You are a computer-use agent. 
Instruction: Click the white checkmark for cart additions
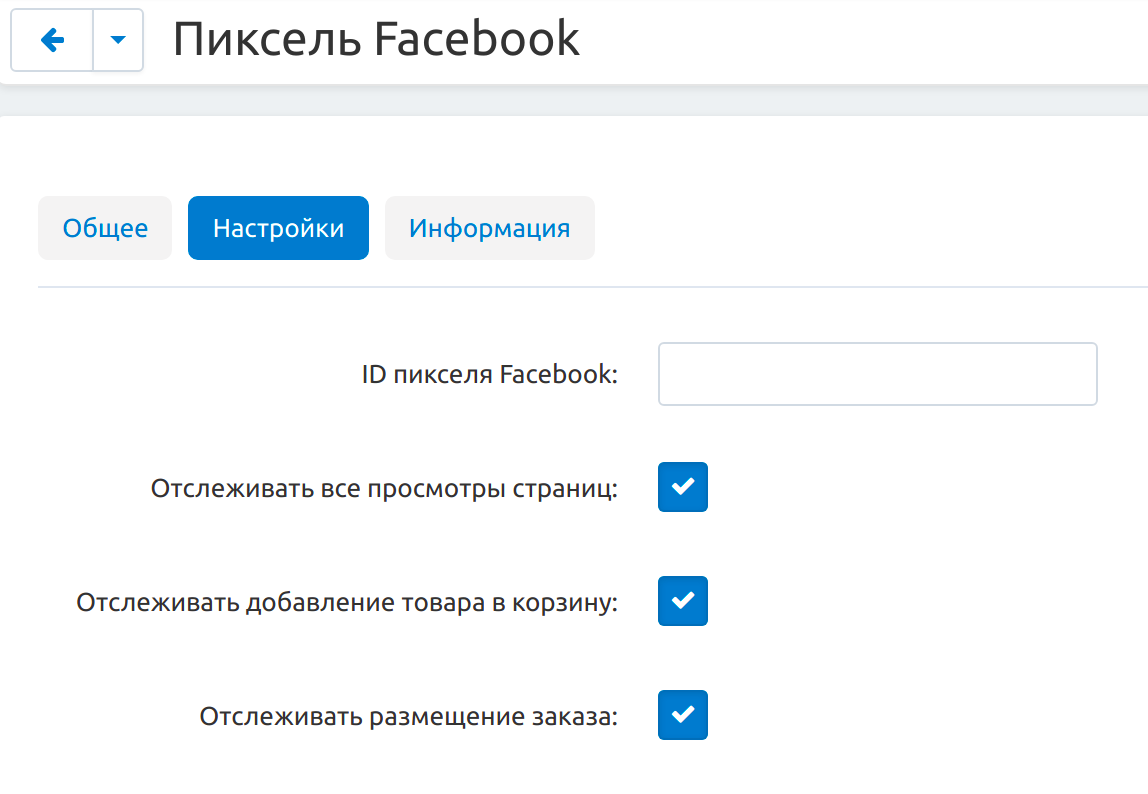(x=682, y=601)
